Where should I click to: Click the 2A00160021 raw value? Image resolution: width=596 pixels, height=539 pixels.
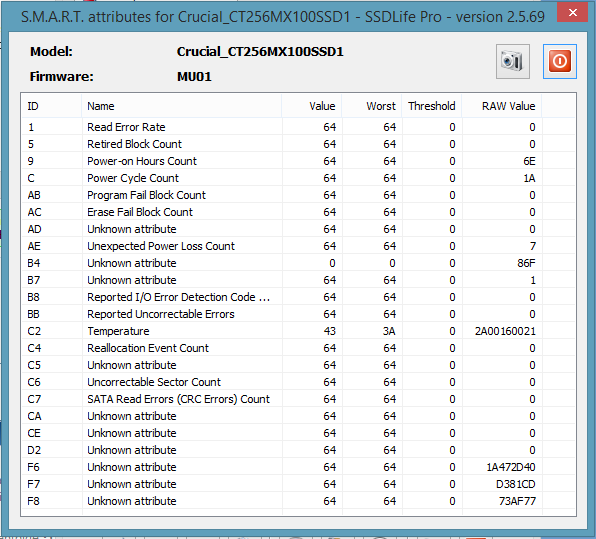click(505, 331)
